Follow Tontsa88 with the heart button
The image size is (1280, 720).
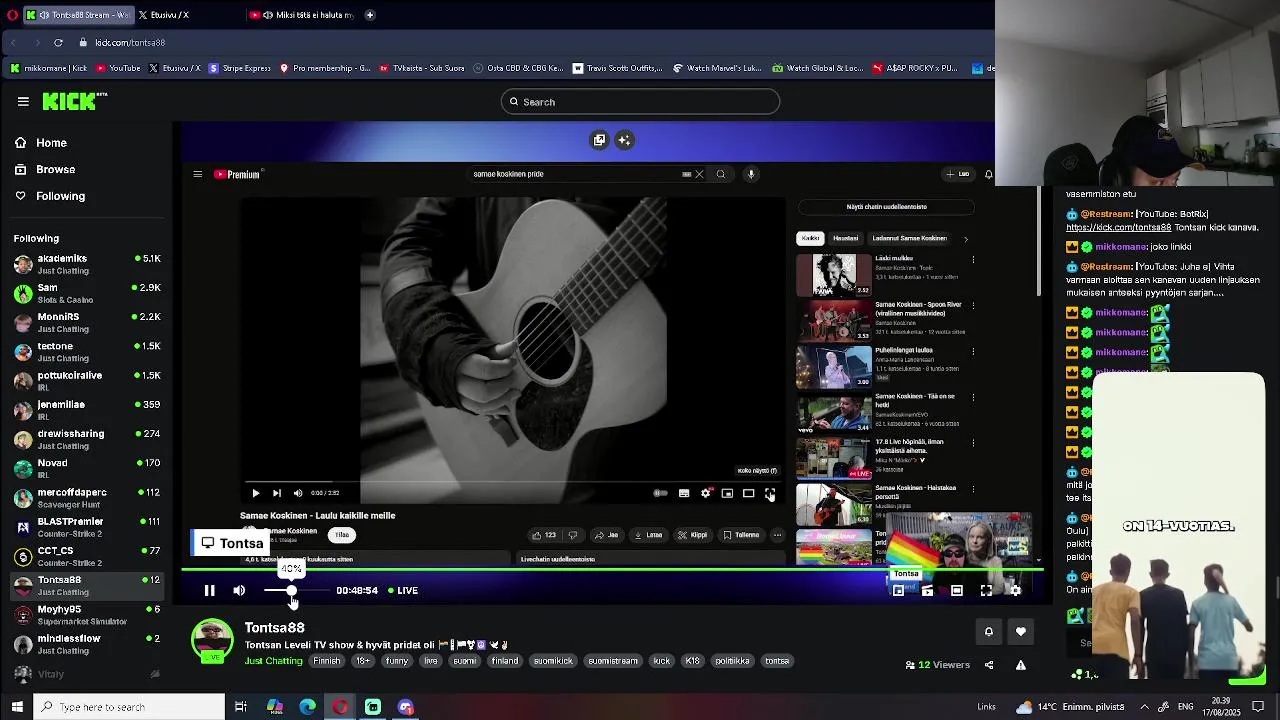[x=1020, y=631]
